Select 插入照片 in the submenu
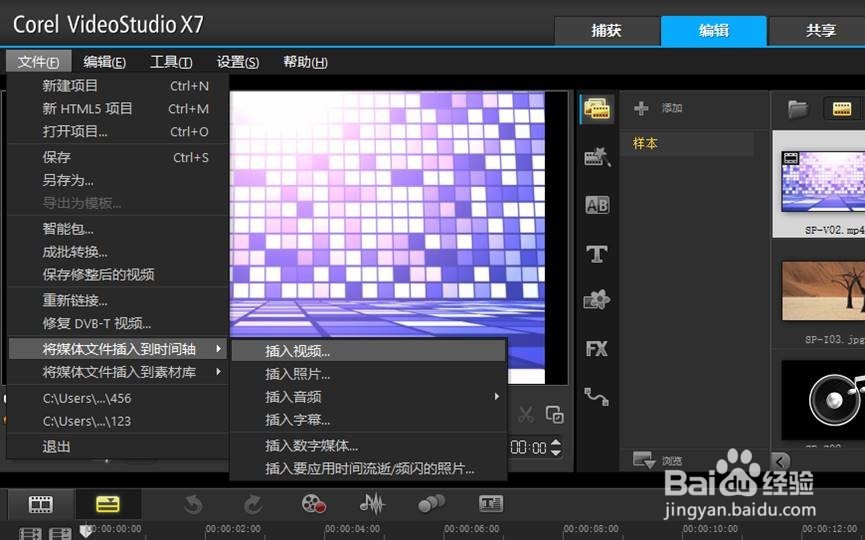 click(369, 374)
